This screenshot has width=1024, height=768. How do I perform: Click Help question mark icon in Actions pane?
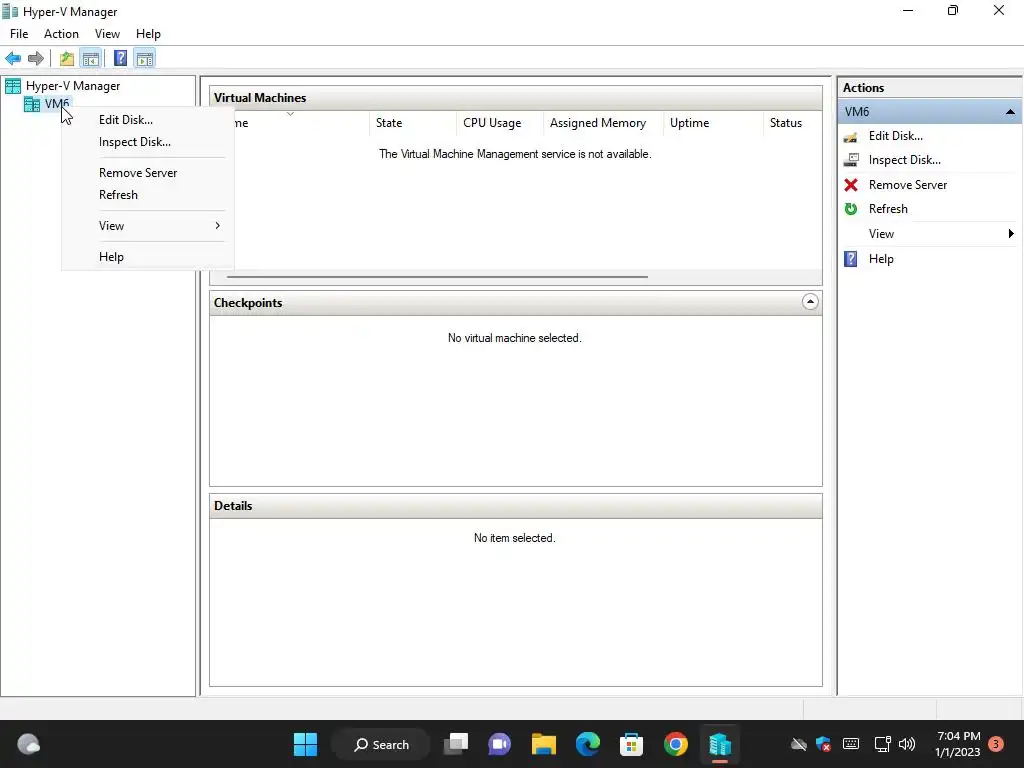[851, 259]
